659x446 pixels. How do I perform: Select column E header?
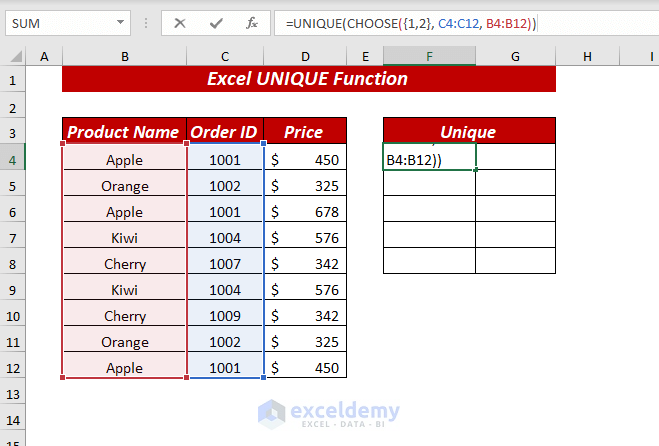[x=365, y=56]
